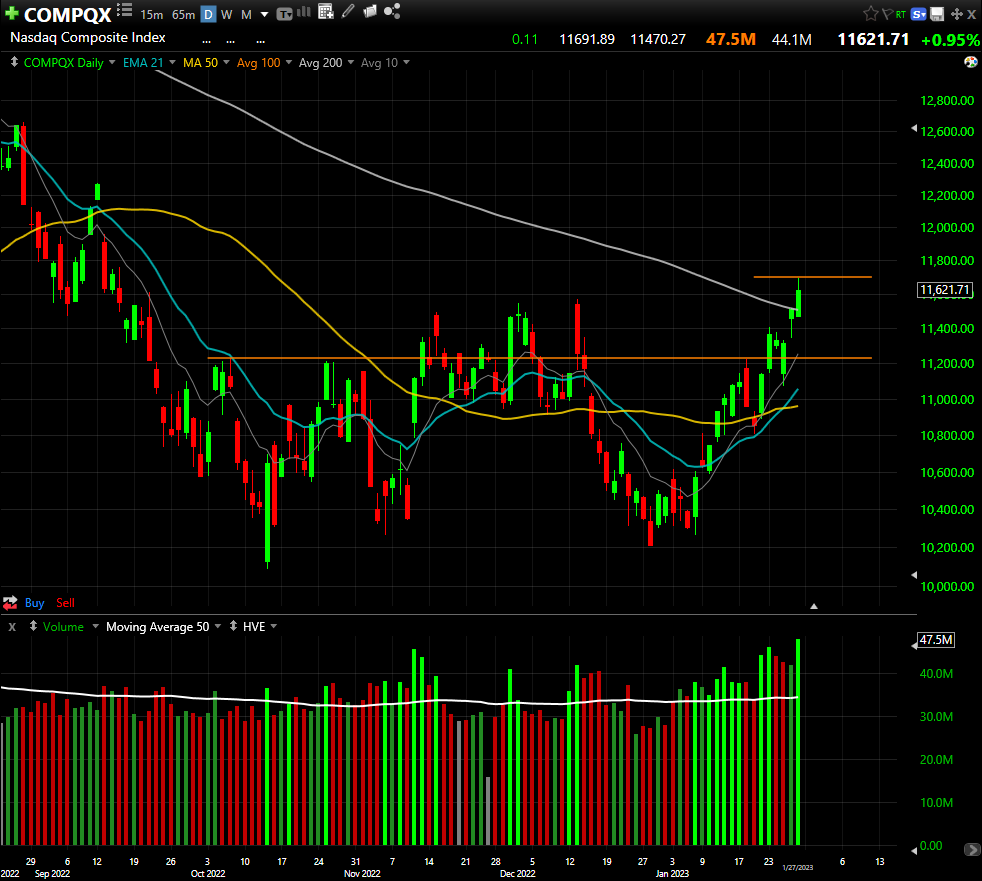This screenshot has width=982, height=881.
Task: Click the low value 11470.27
Action: coord(658,39)
